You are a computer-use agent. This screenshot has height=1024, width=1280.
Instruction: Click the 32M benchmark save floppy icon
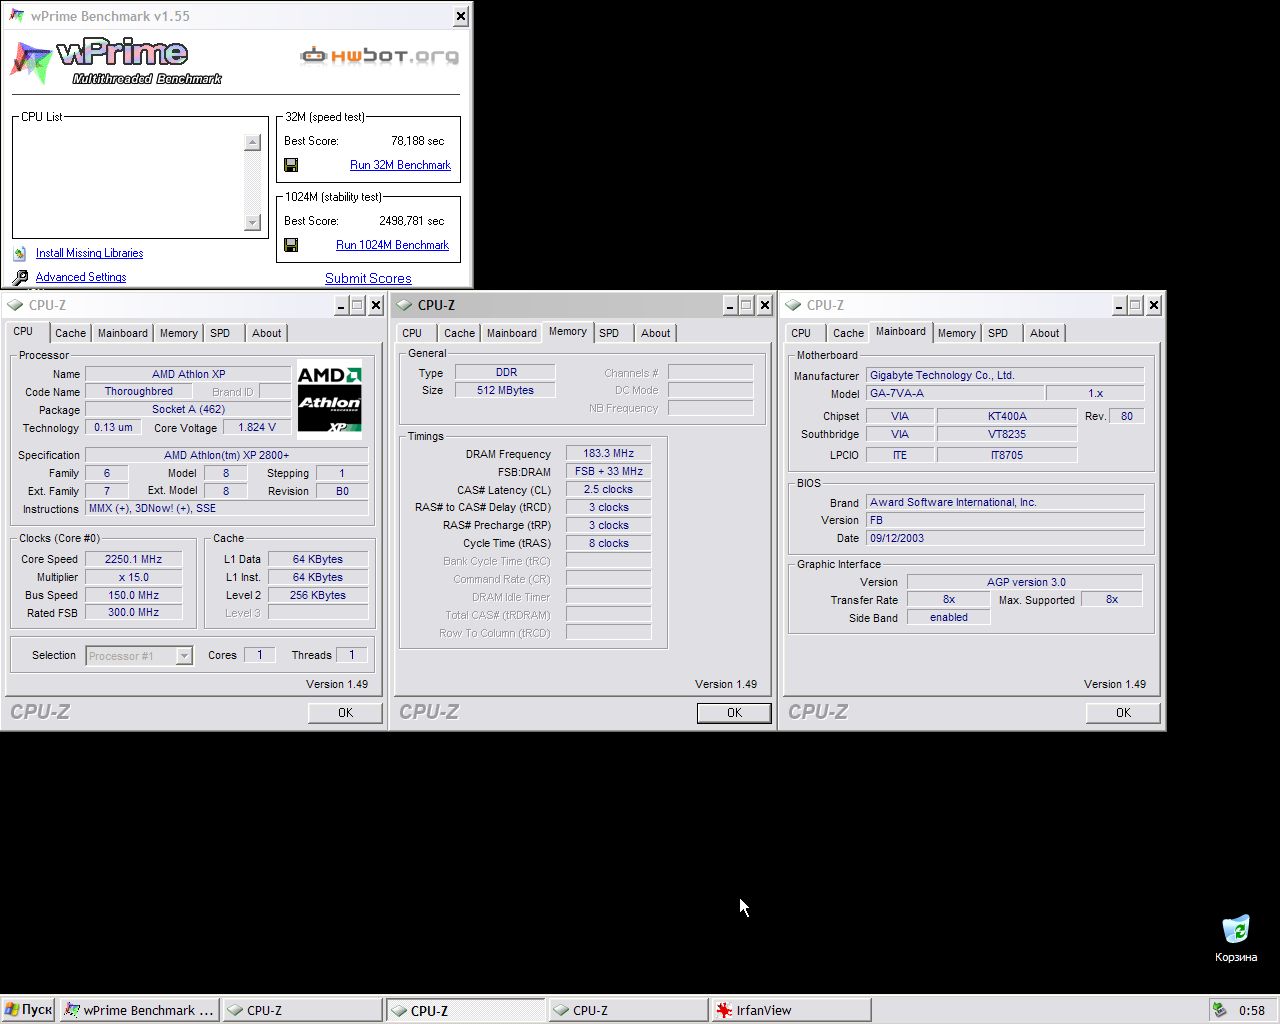pos(291,165)
